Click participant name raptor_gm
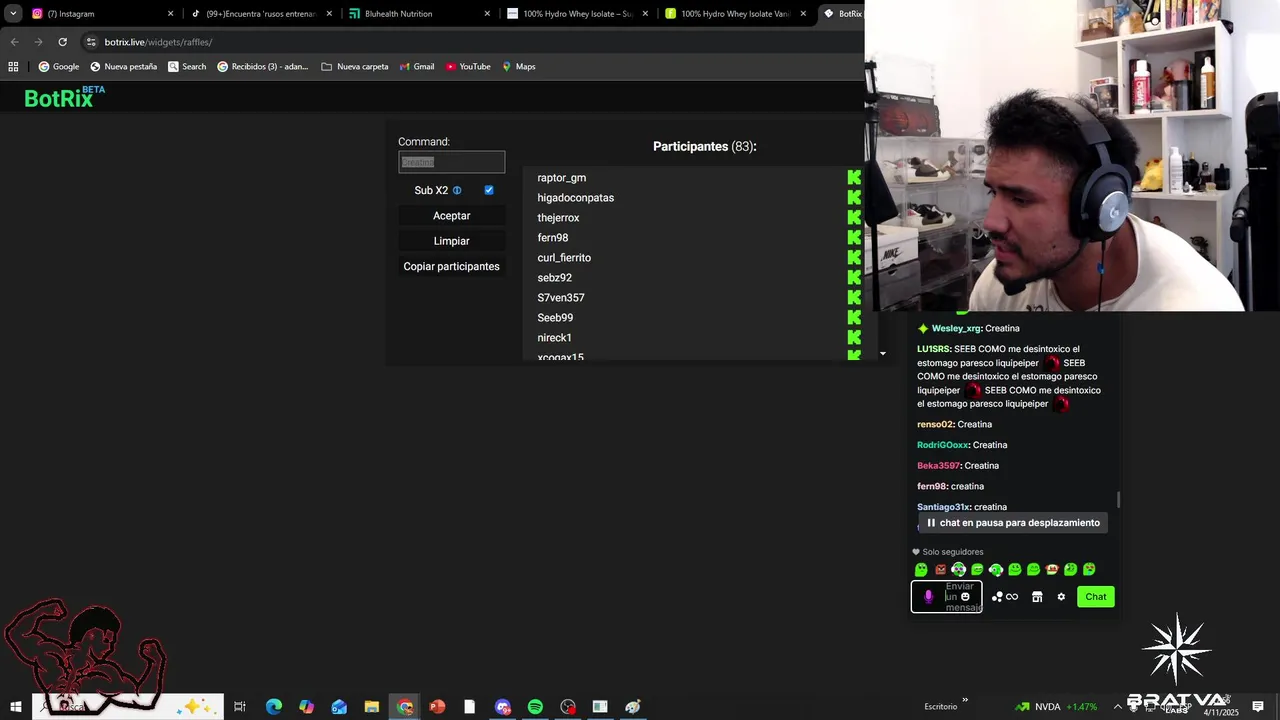This screenshot has height=720, width=1280. click(561, 178)
